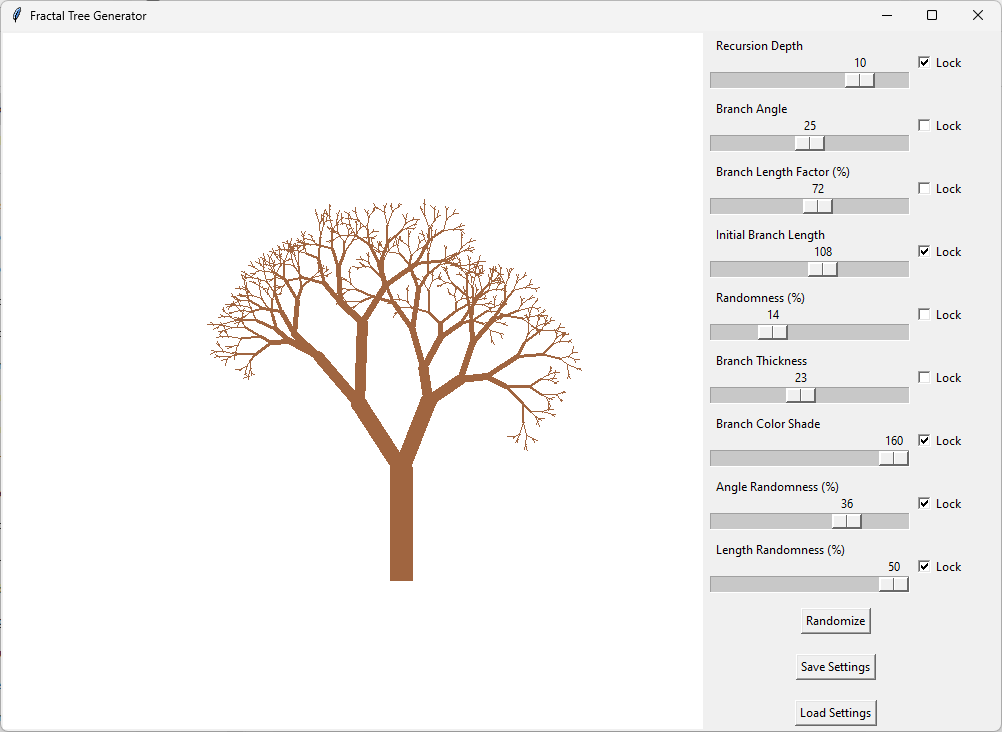1002x732 pixels.
Task: Enable Lock for Randomness percentage
Action: click(925, 313)
